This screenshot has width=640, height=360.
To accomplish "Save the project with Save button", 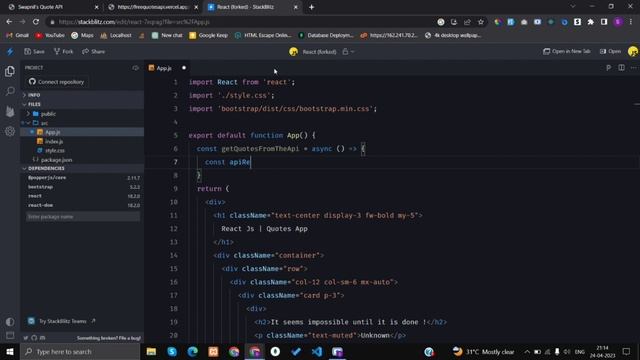I will pos(34,51).
